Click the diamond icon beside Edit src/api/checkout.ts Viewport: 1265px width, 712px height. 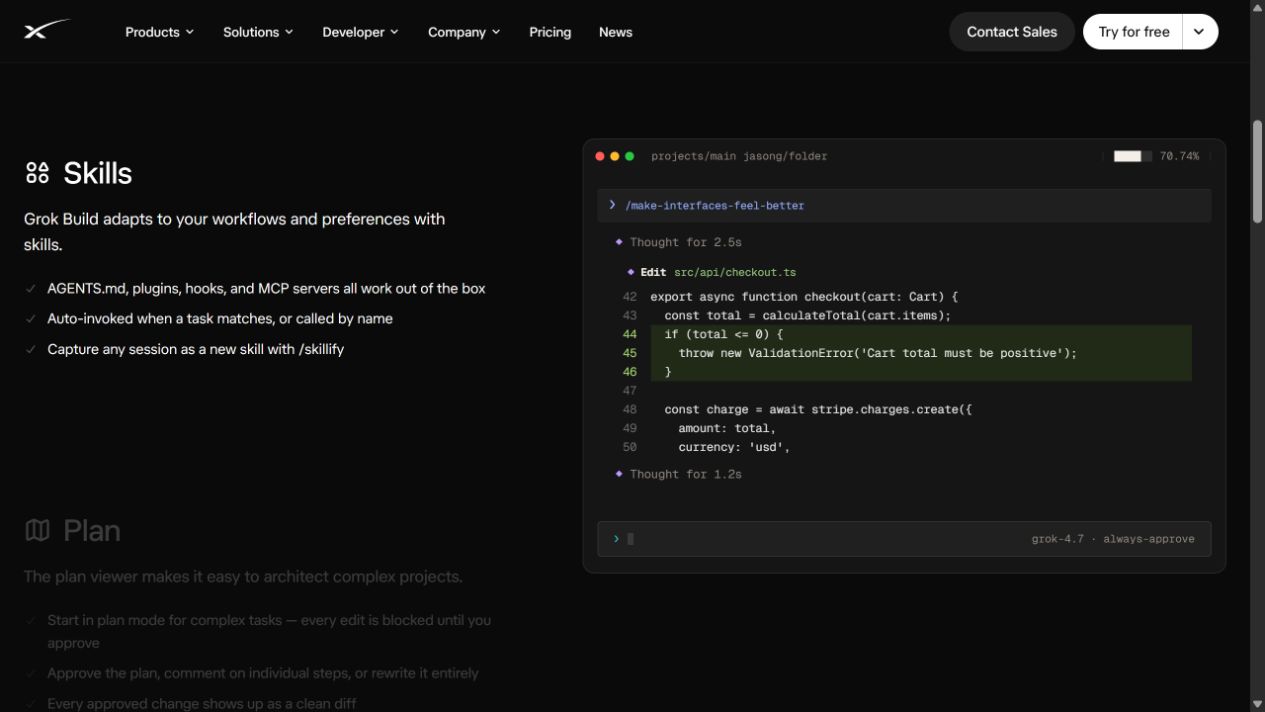click(x=631, y=272)
